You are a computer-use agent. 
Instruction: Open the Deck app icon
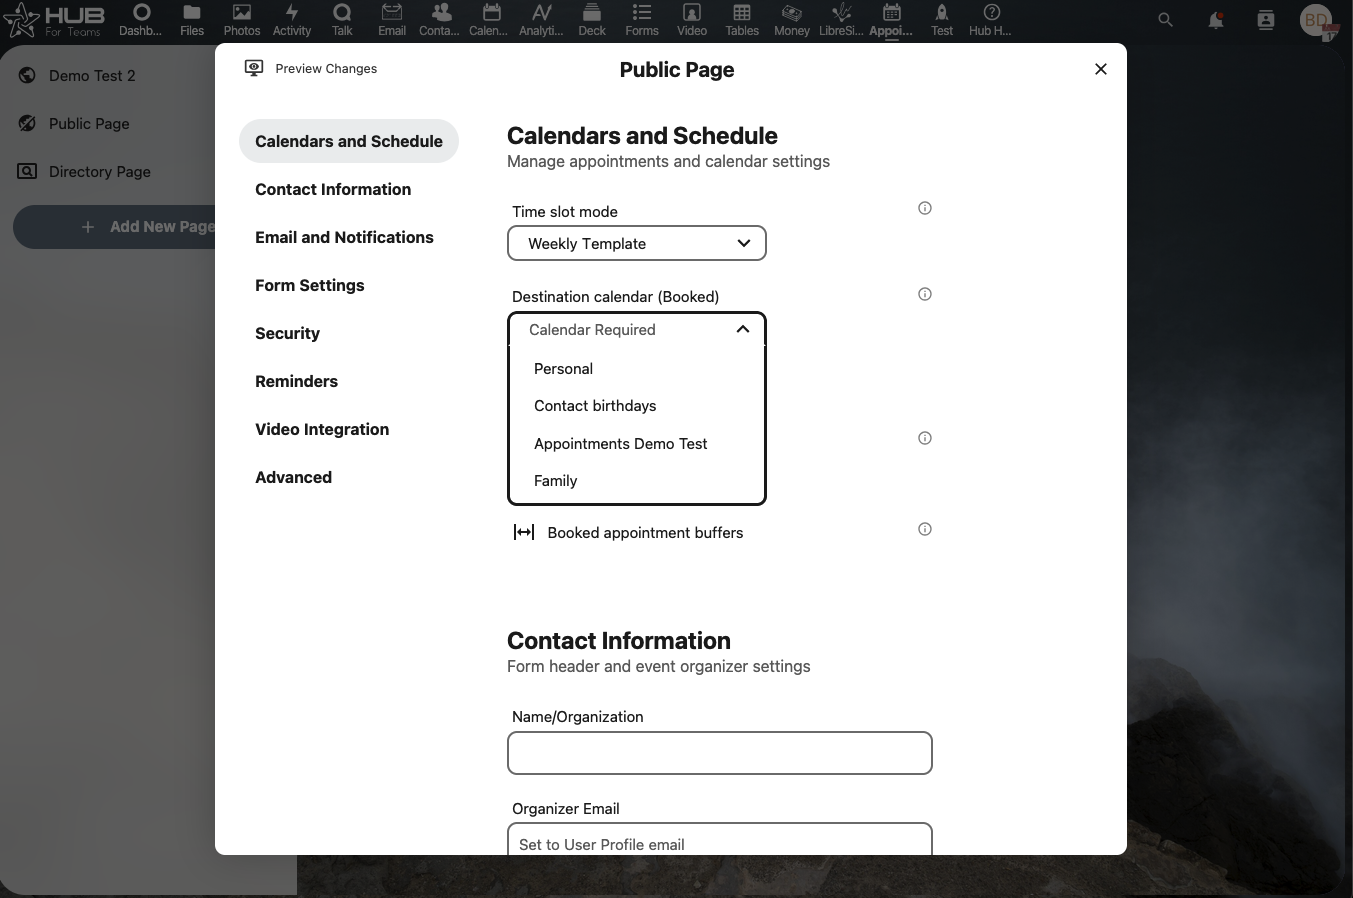592,19
